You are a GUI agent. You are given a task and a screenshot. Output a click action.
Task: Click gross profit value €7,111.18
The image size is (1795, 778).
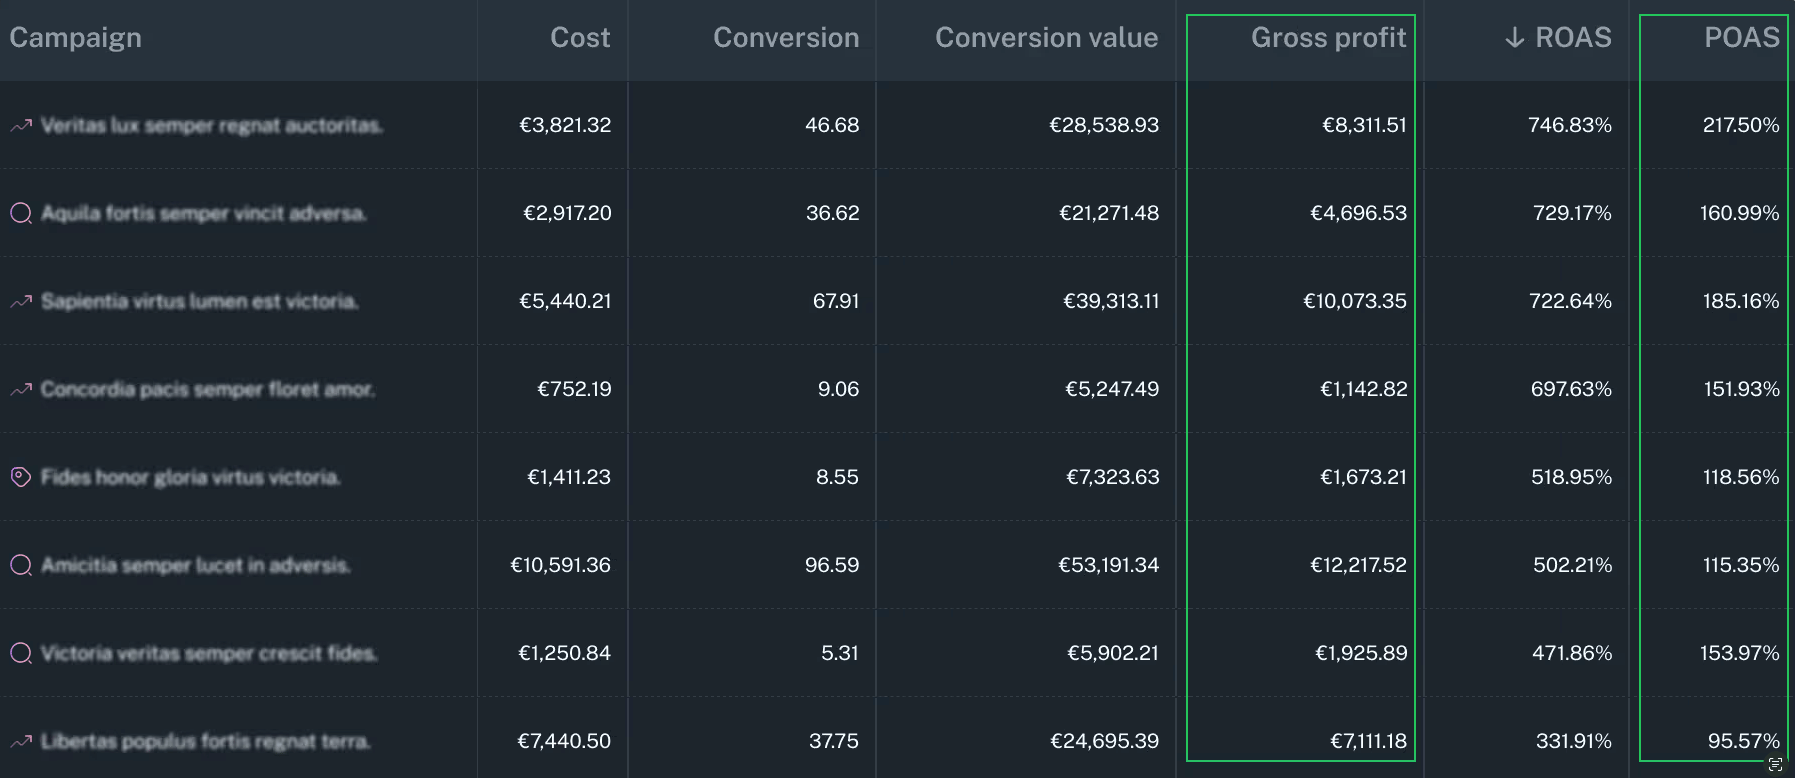tap(1368, 741)
